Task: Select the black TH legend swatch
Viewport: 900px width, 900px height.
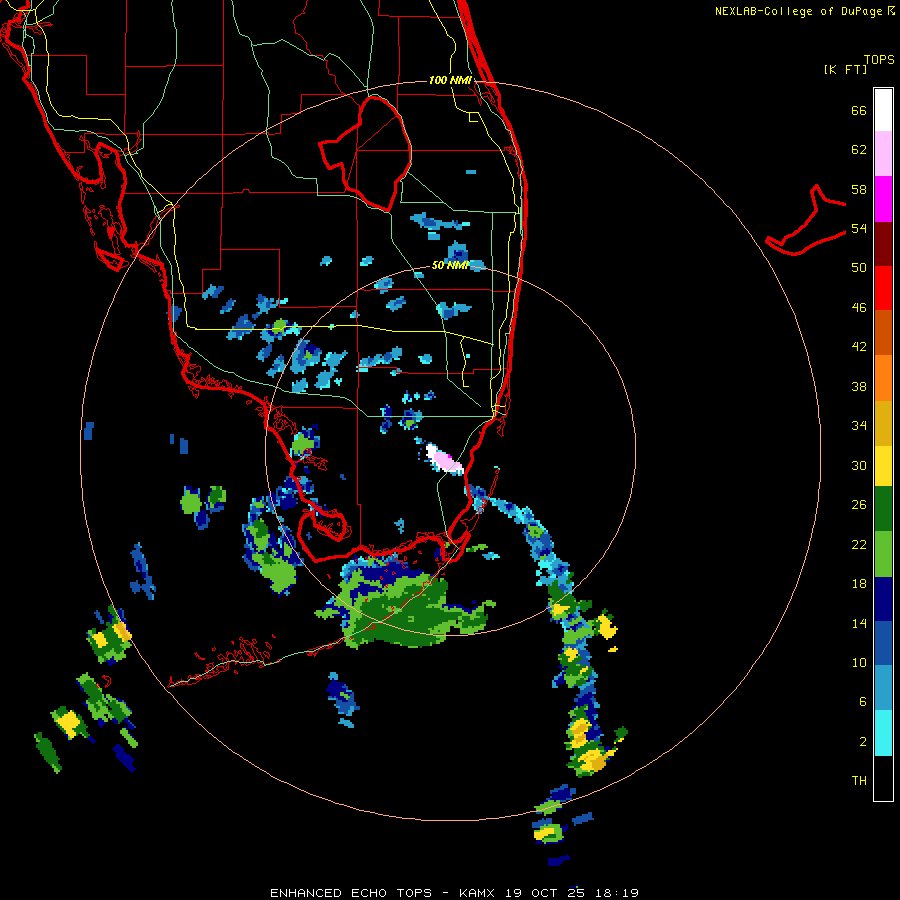Action: click(883, 778)
